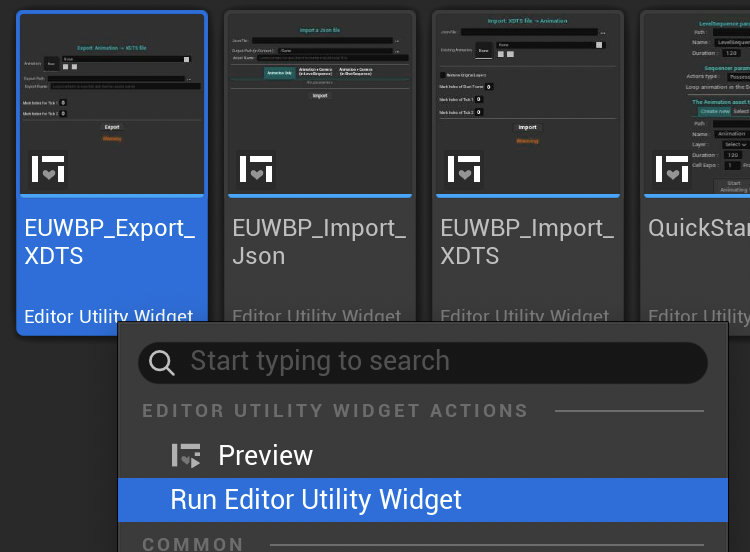This screenshot has height=552, width=750.
Task: Click the Editor Utility Widget Actions section header
Action: pos(335,411)
